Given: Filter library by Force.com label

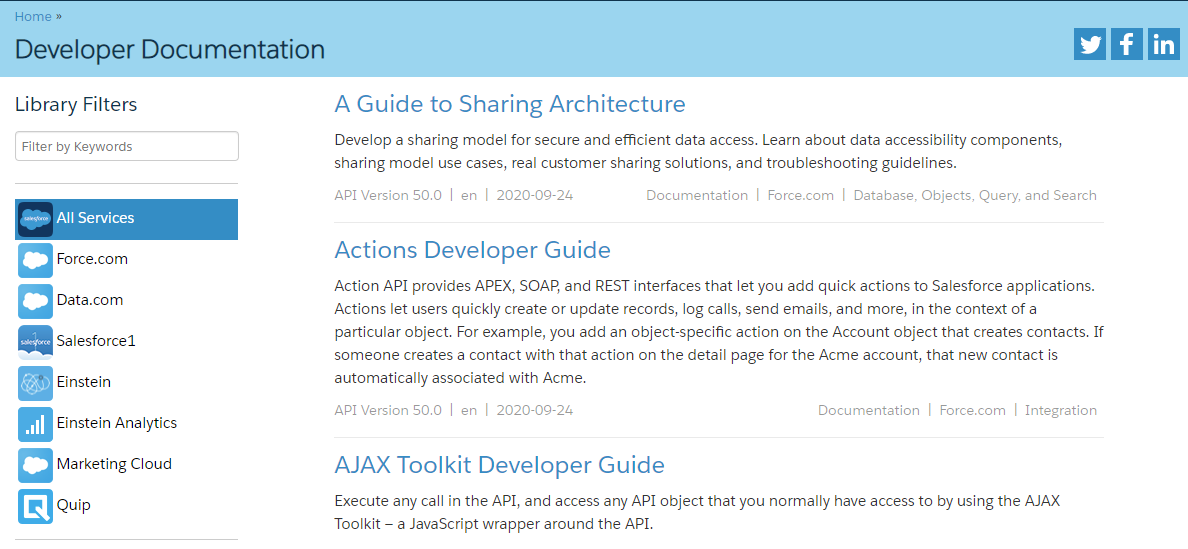Looking at the screenshot, I should (92, 259).
